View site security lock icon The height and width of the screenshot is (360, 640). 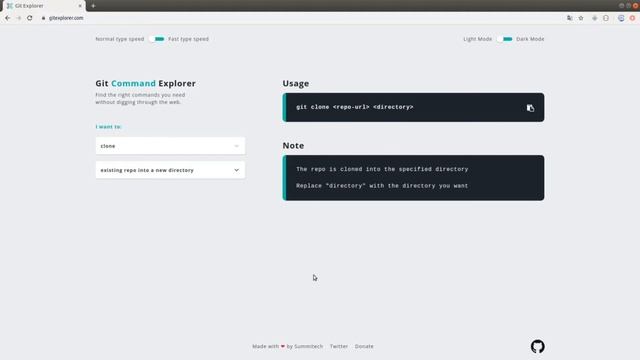click(x=44, y=18)
